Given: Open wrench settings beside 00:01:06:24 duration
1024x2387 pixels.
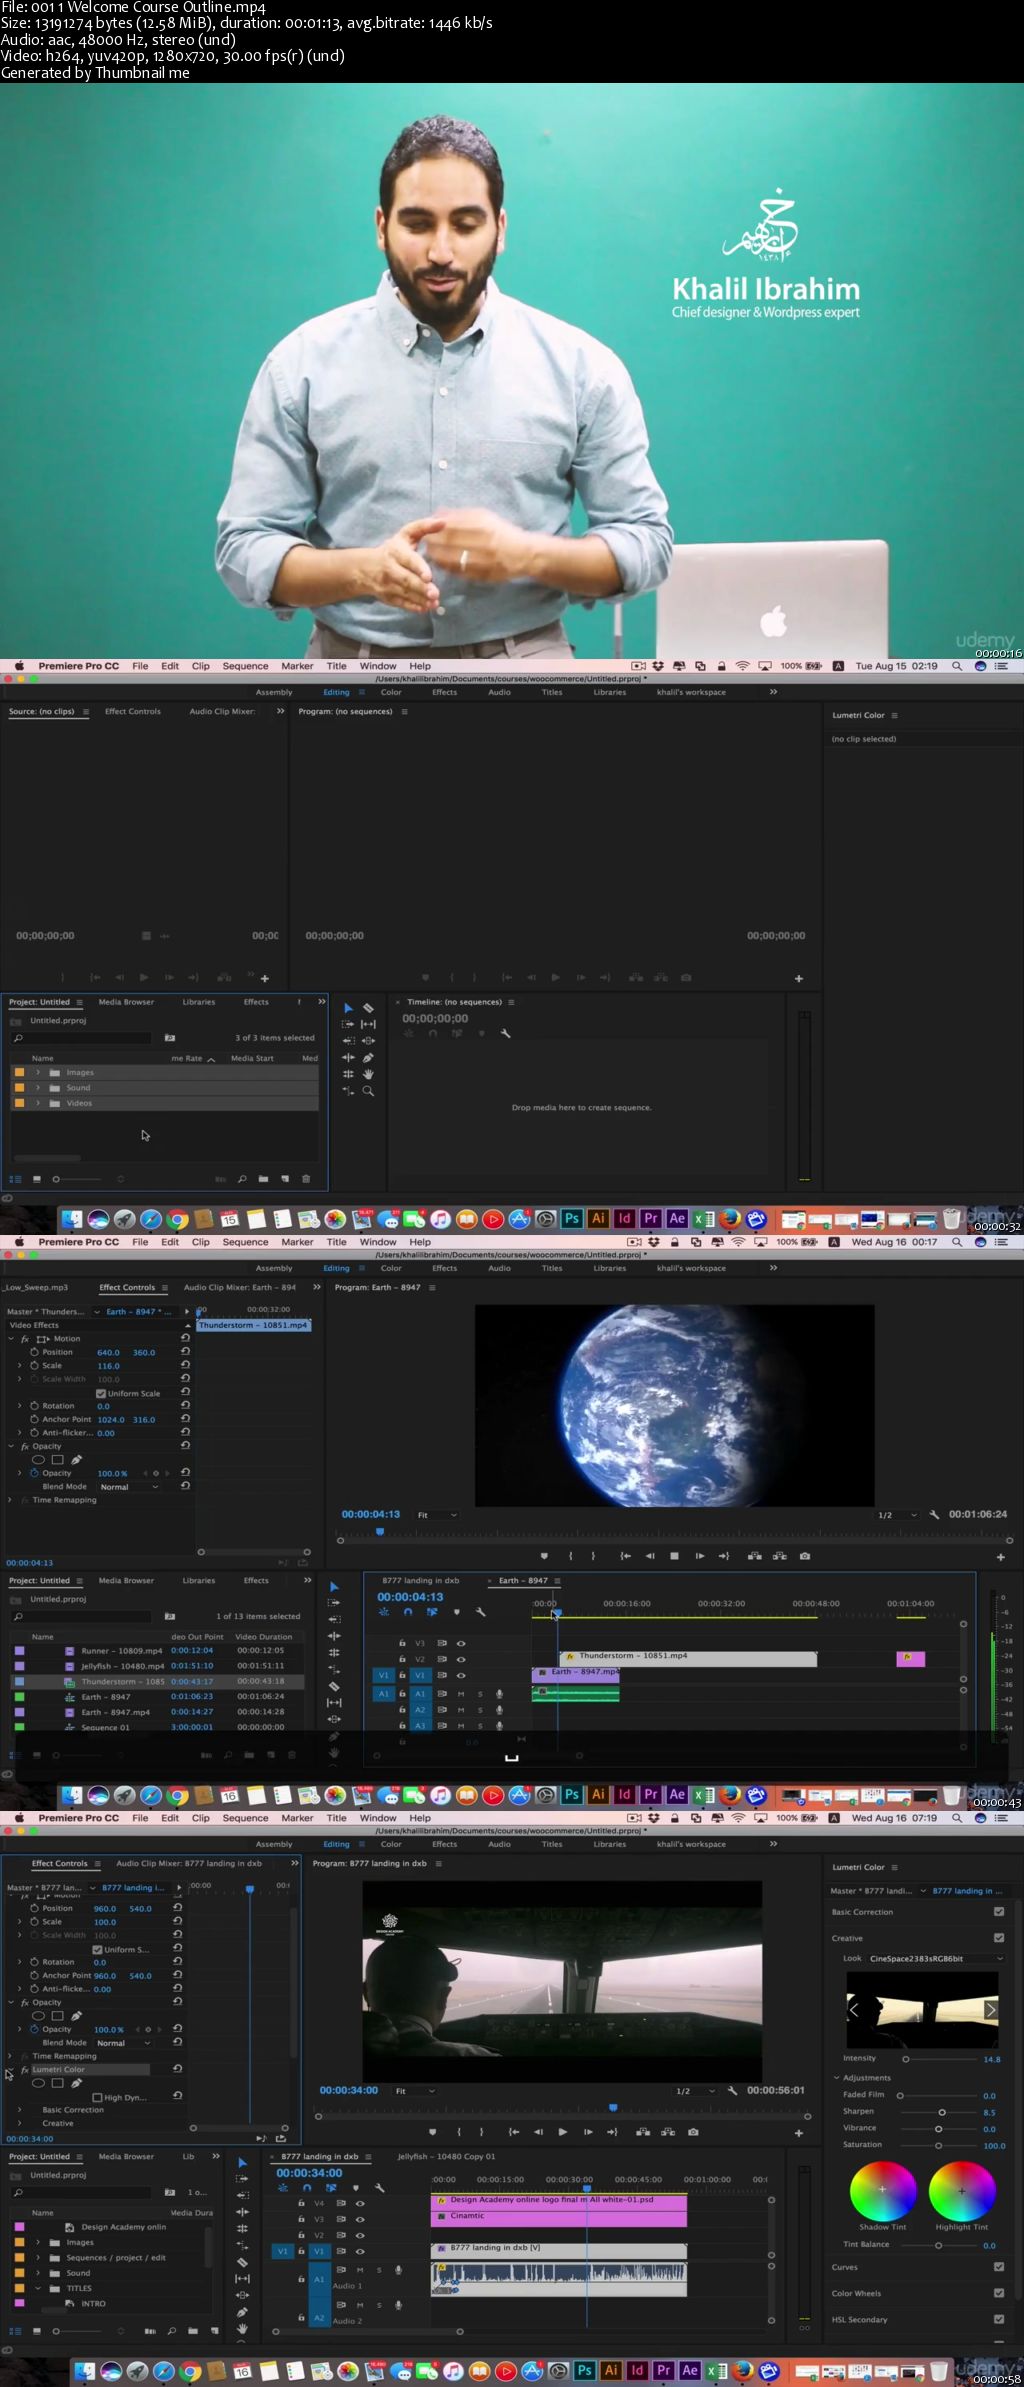Looking at the screenshot, I should [934, 1515].
